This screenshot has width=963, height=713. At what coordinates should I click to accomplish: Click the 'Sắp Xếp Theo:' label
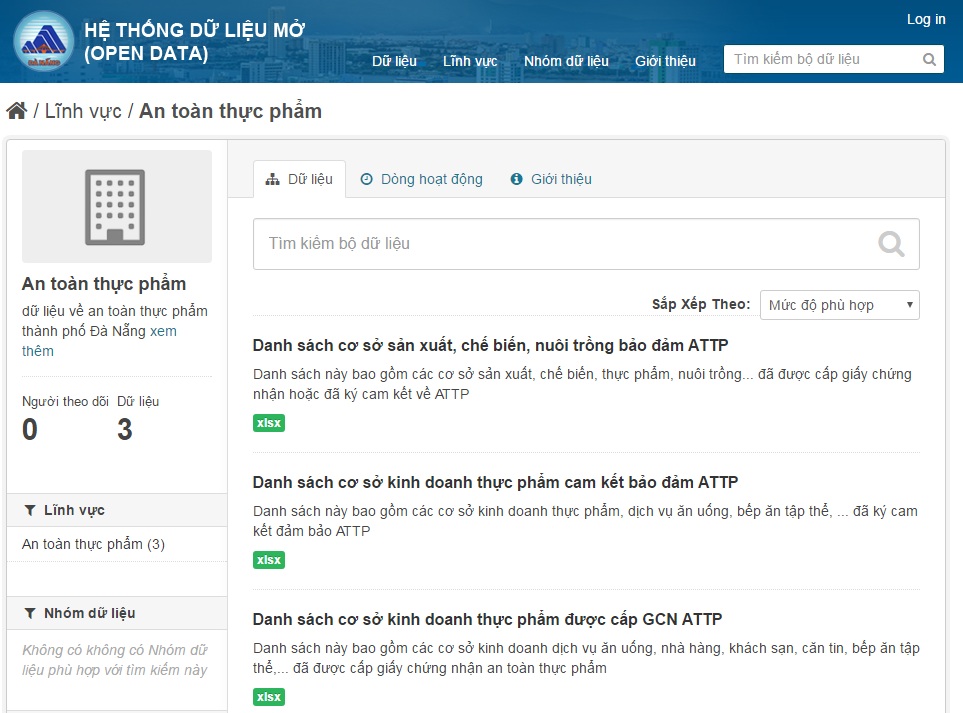click(701, 305)
